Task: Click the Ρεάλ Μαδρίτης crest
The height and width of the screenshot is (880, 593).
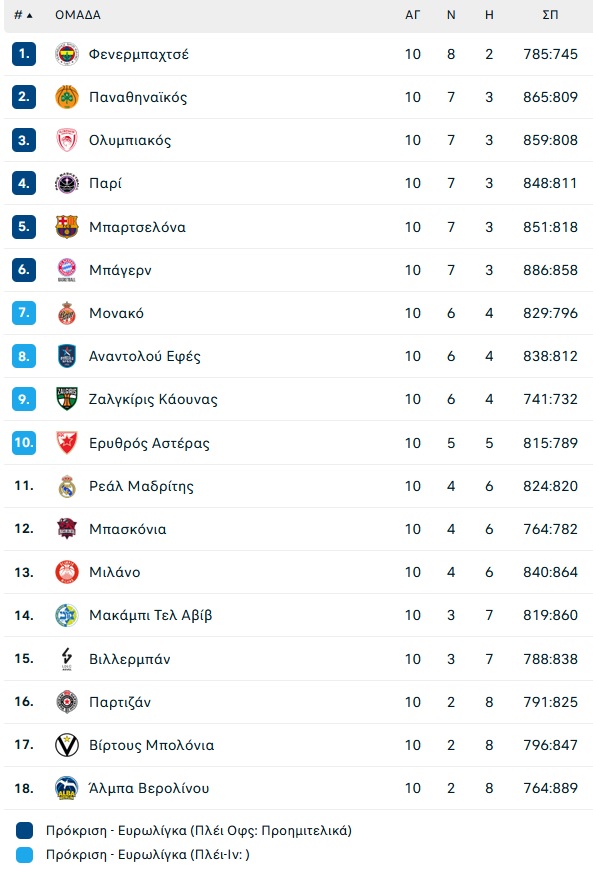Action: coord(67,486)
